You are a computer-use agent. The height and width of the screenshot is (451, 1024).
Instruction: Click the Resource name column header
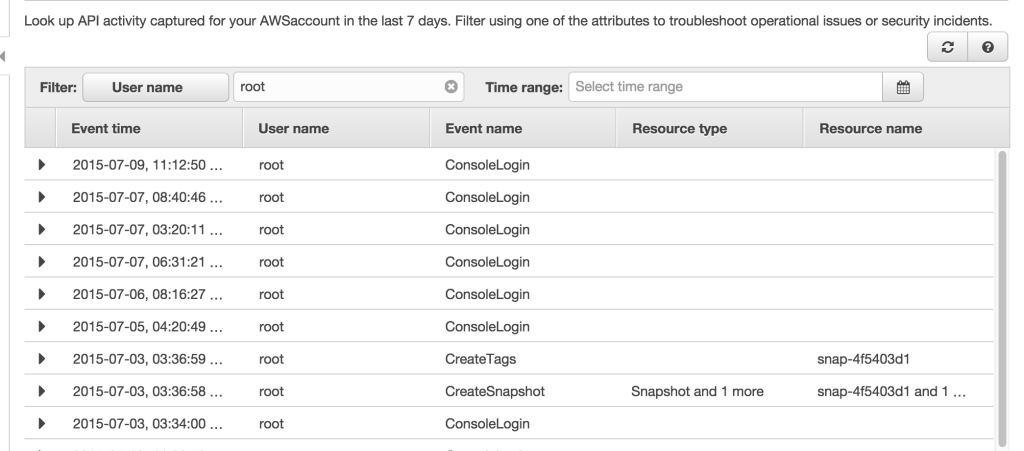point(869,128)
